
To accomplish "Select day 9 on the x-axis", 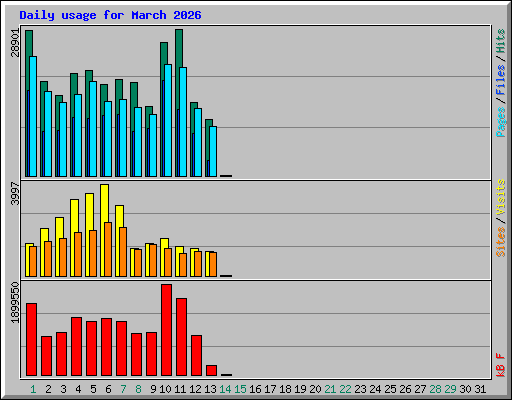I will (153, 389).
